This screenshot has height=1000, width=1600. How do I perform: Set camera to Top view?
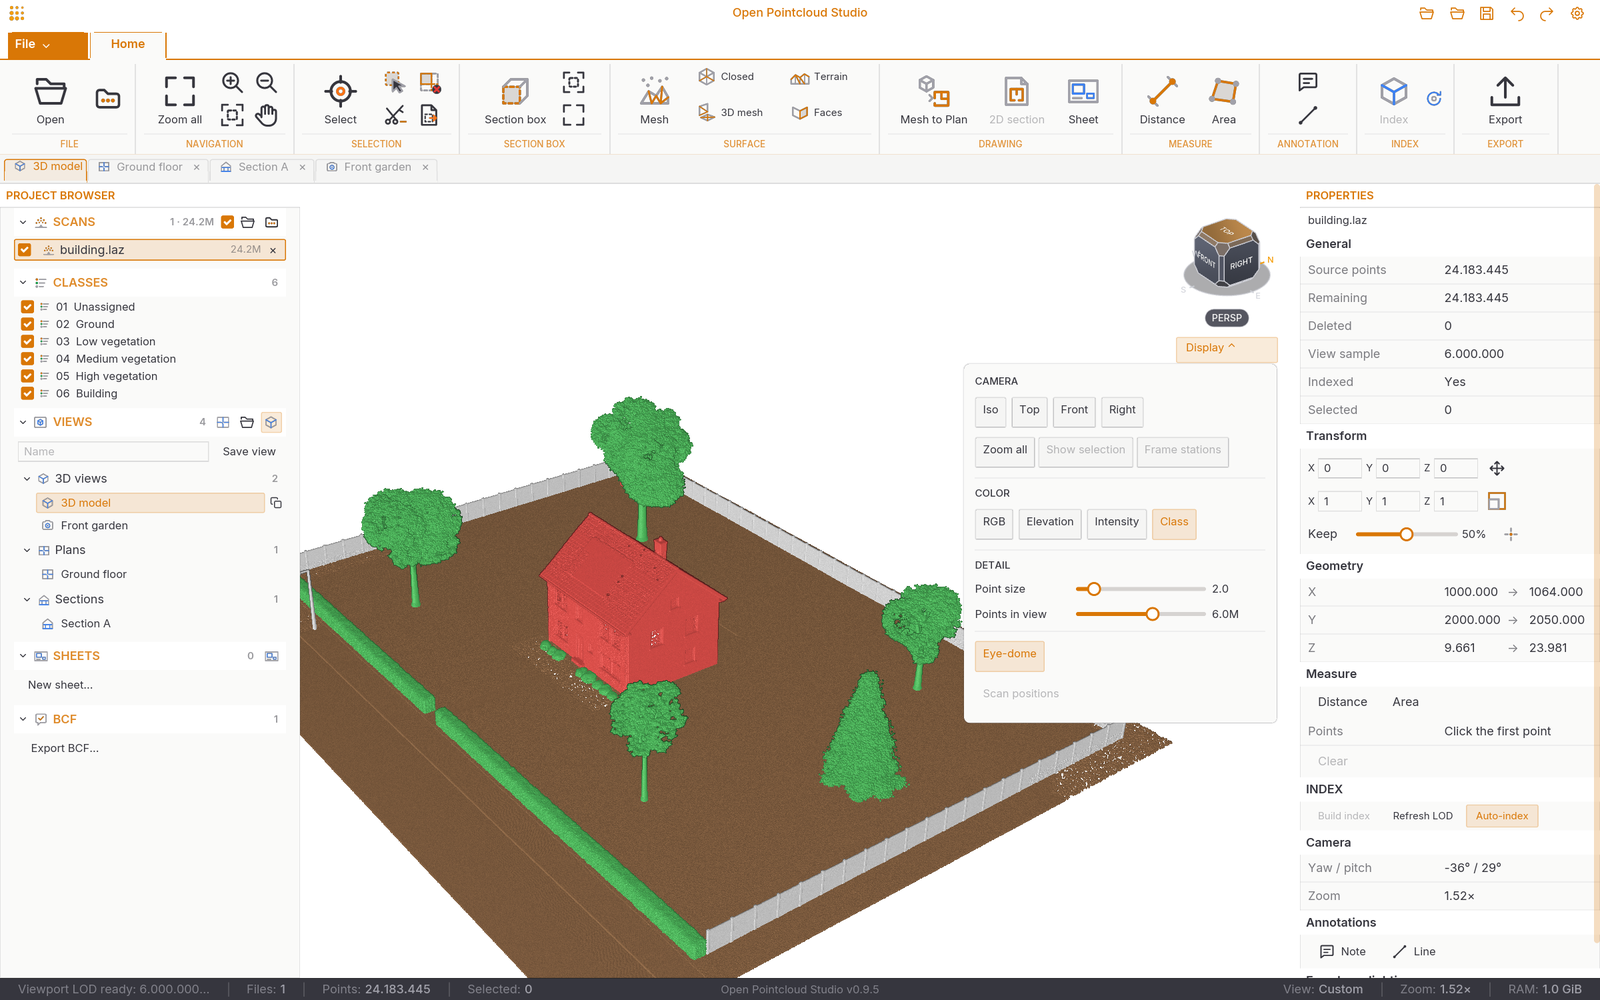point(1029,411)
